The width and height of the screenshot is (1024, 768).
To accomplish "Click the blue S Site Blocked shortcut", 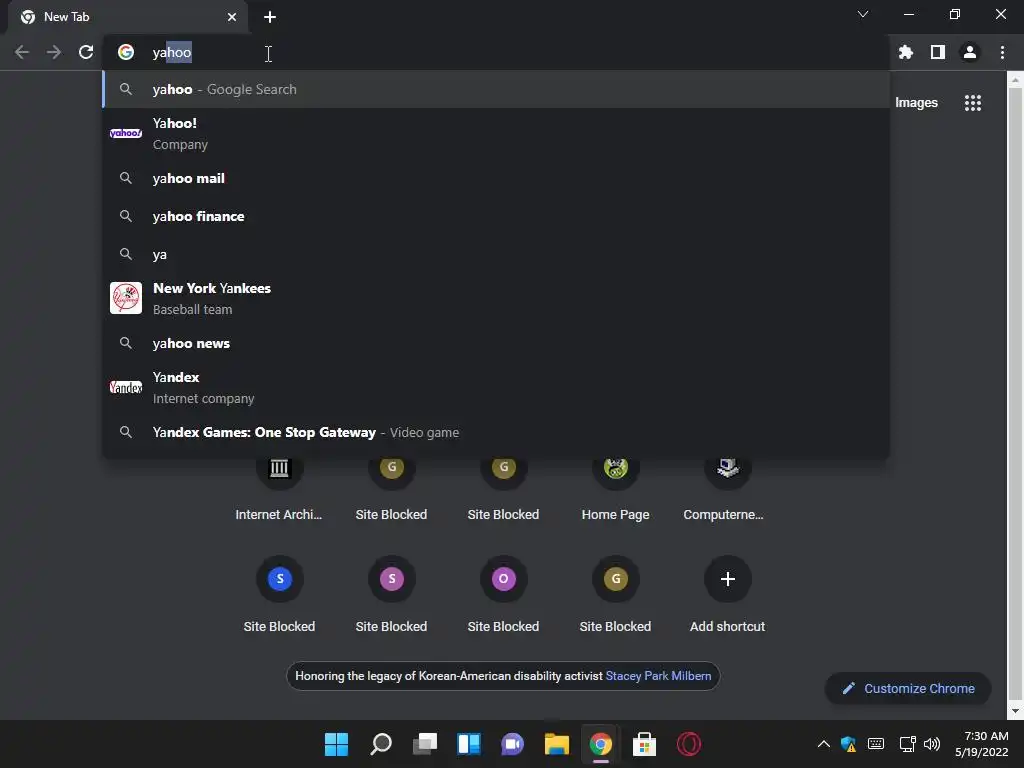I will 280,579.
